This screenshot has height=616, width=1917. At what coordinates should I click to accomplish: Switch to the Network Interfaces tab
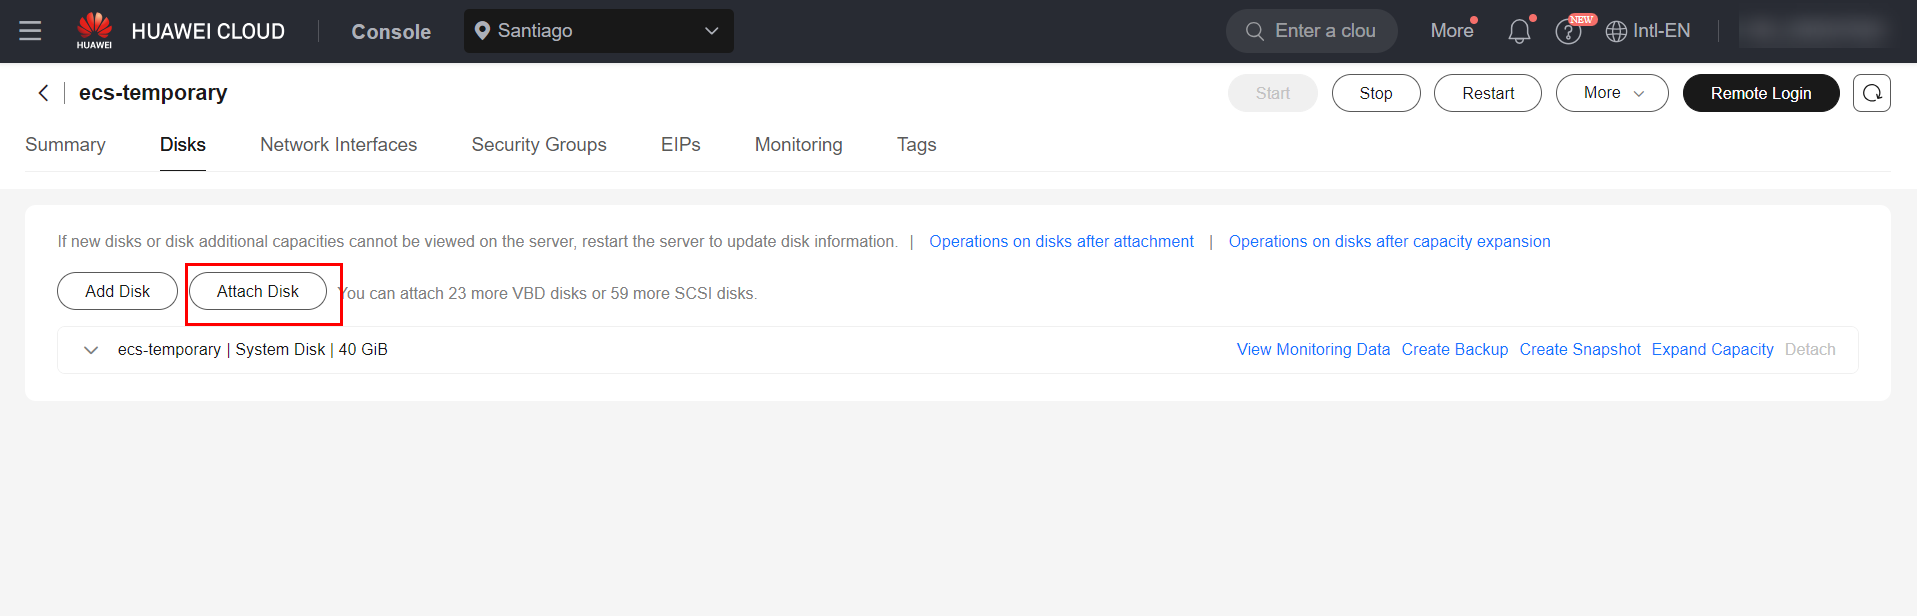[x=338, y=145]
